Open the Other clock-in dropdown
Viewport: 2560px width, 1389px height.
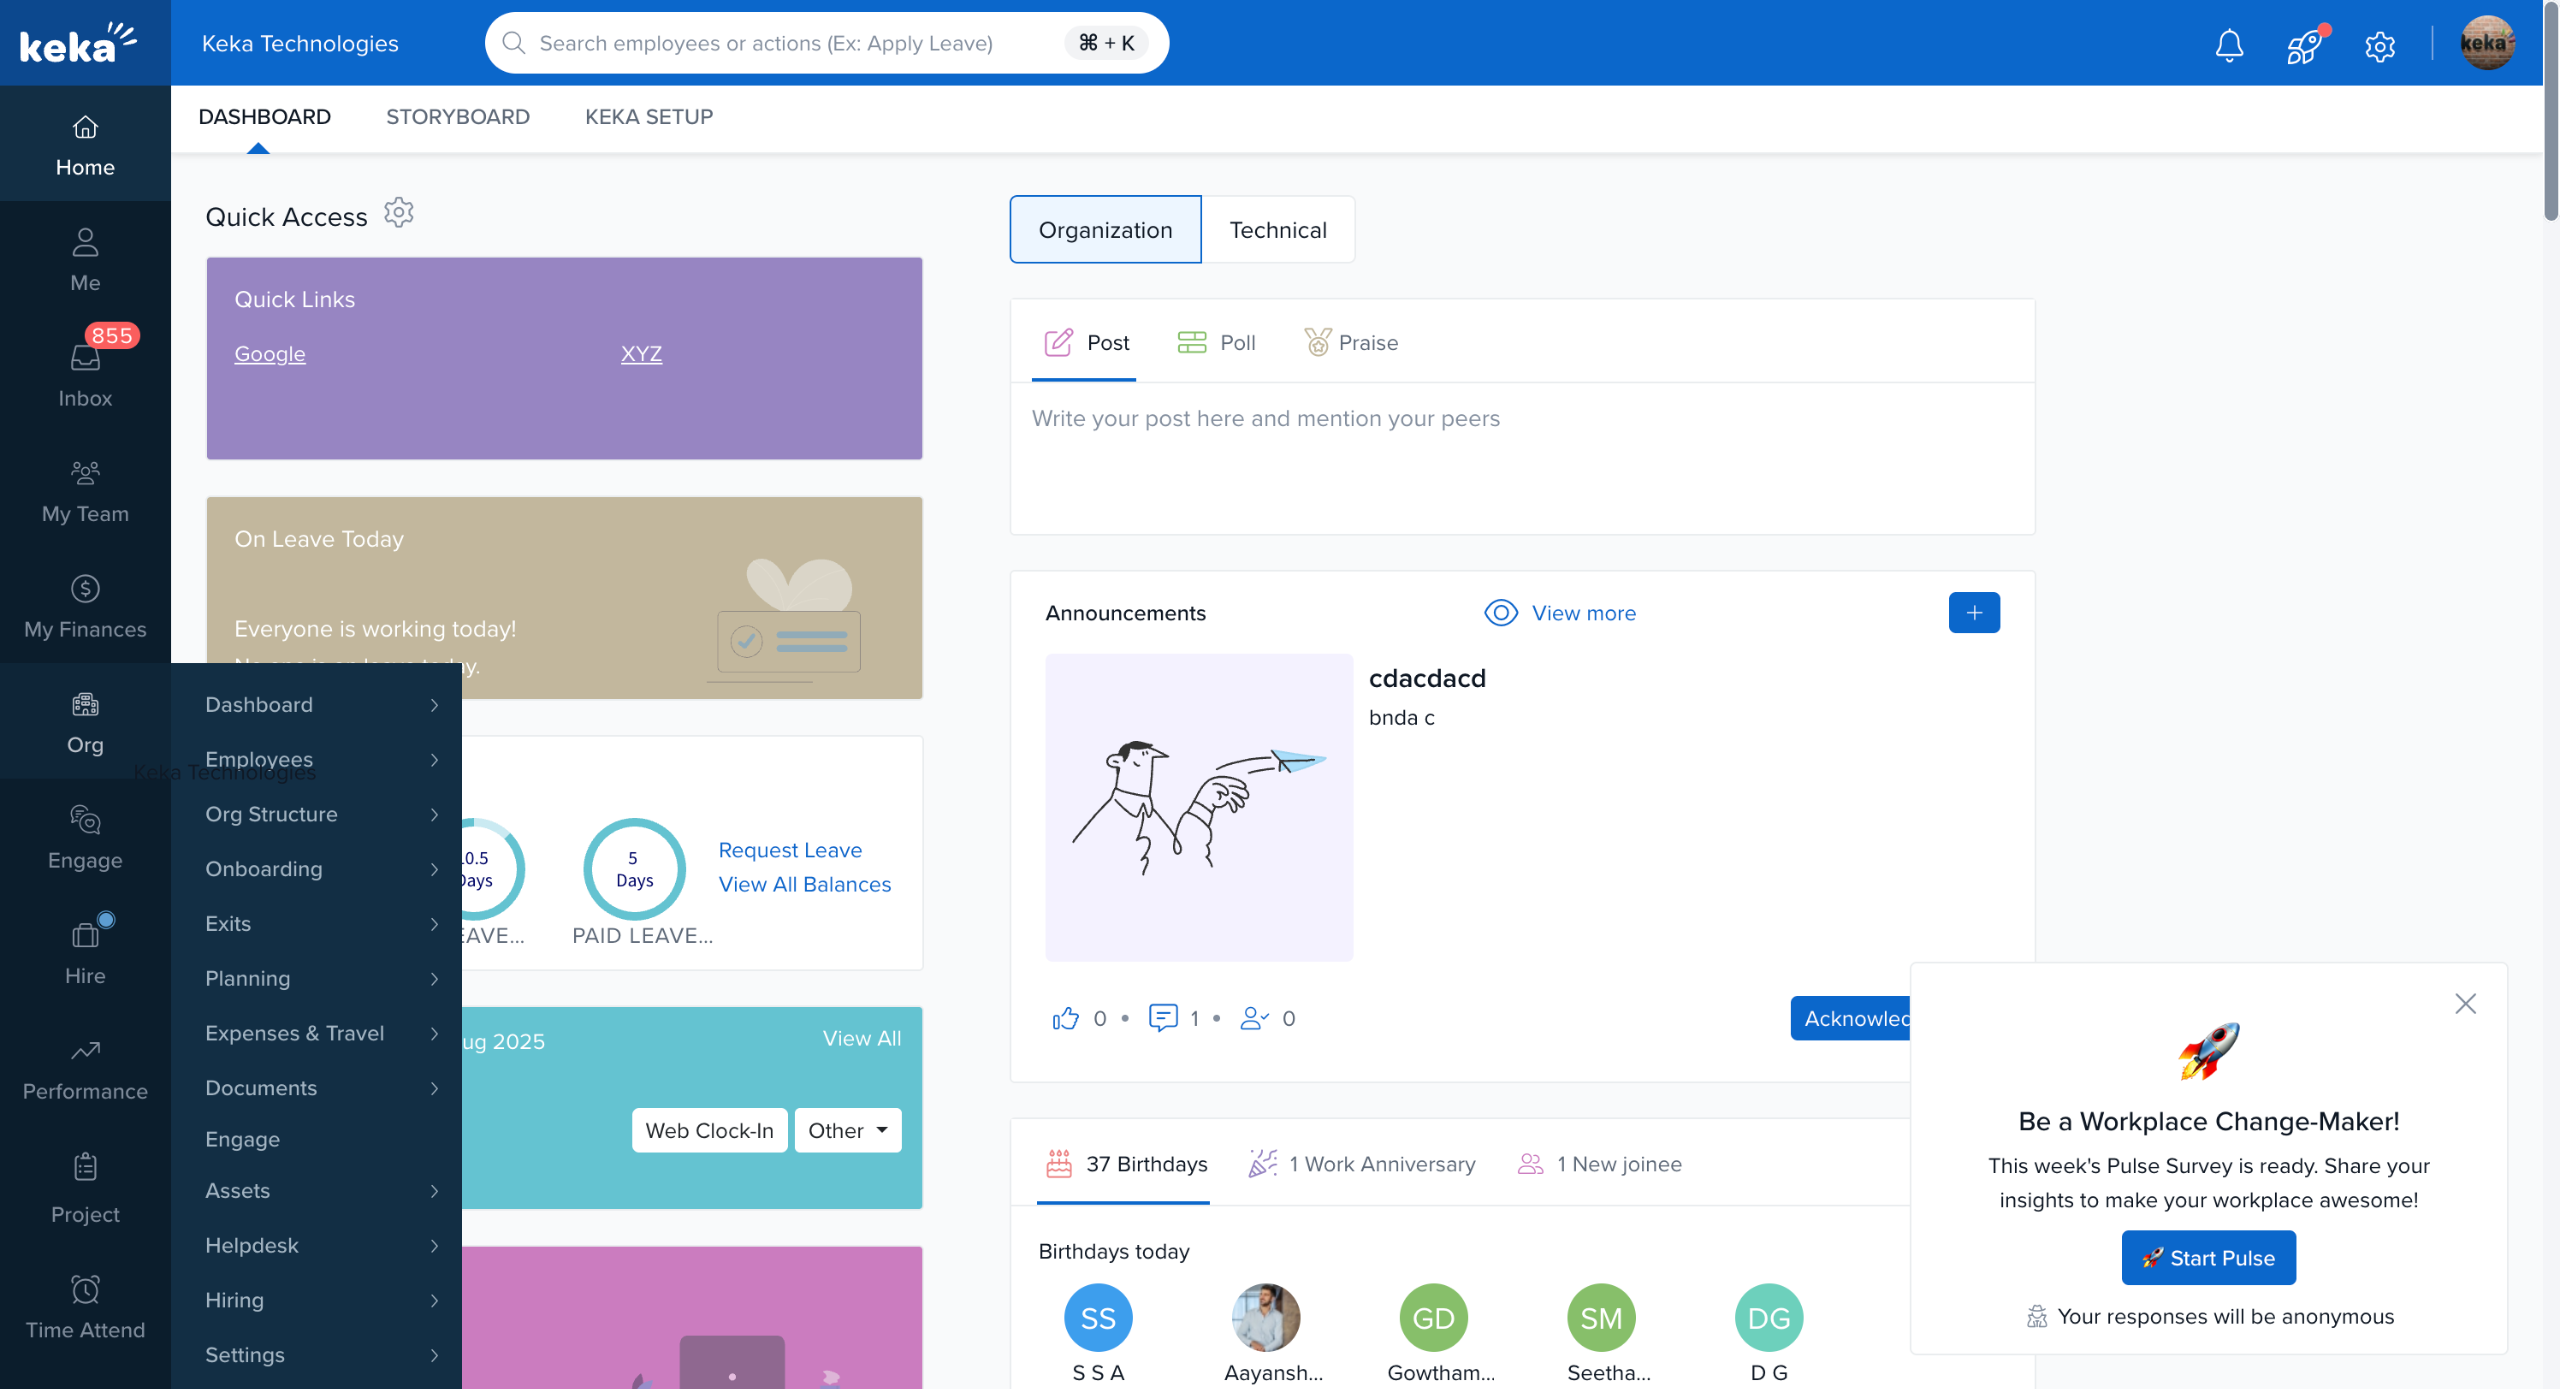(x=847, y=1130)
